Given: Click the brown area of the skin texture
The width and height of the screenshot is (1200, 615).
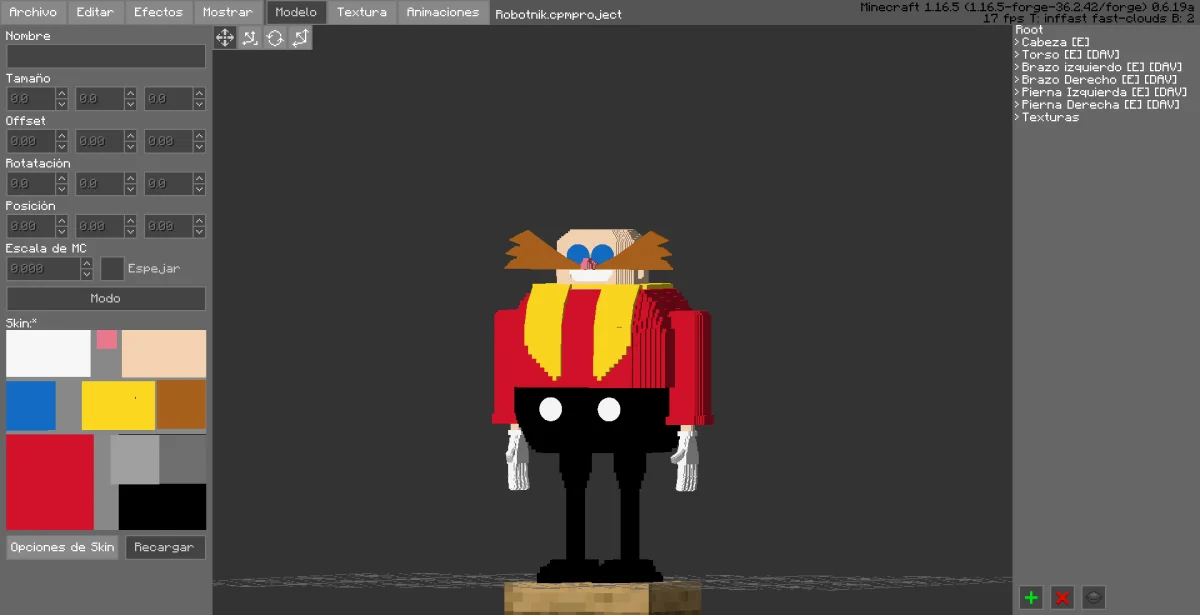Looking at the screenshot, I should point(181,405).
